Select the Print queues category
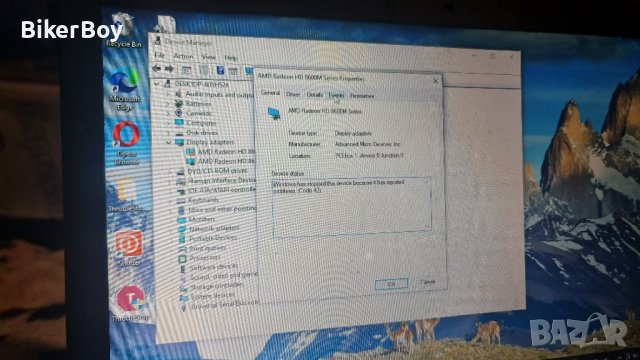 coord(207,248)
